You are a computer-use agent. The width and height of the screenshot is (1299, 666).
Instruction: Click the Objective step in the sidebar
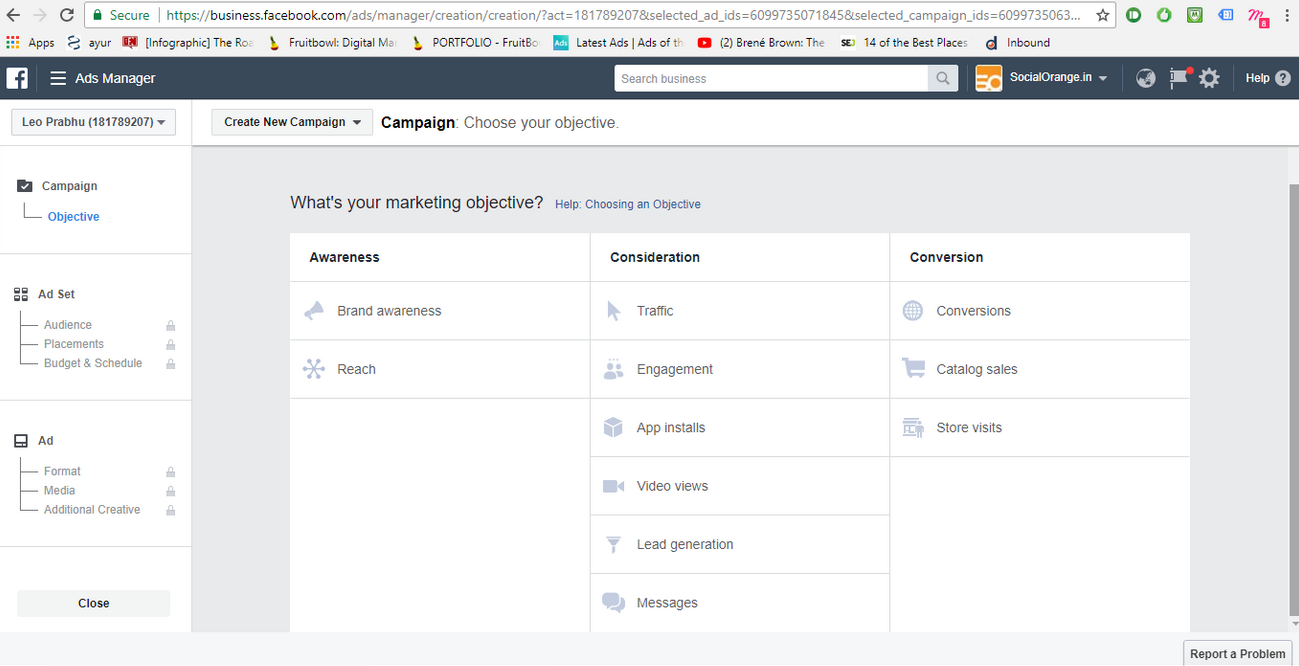73,216
